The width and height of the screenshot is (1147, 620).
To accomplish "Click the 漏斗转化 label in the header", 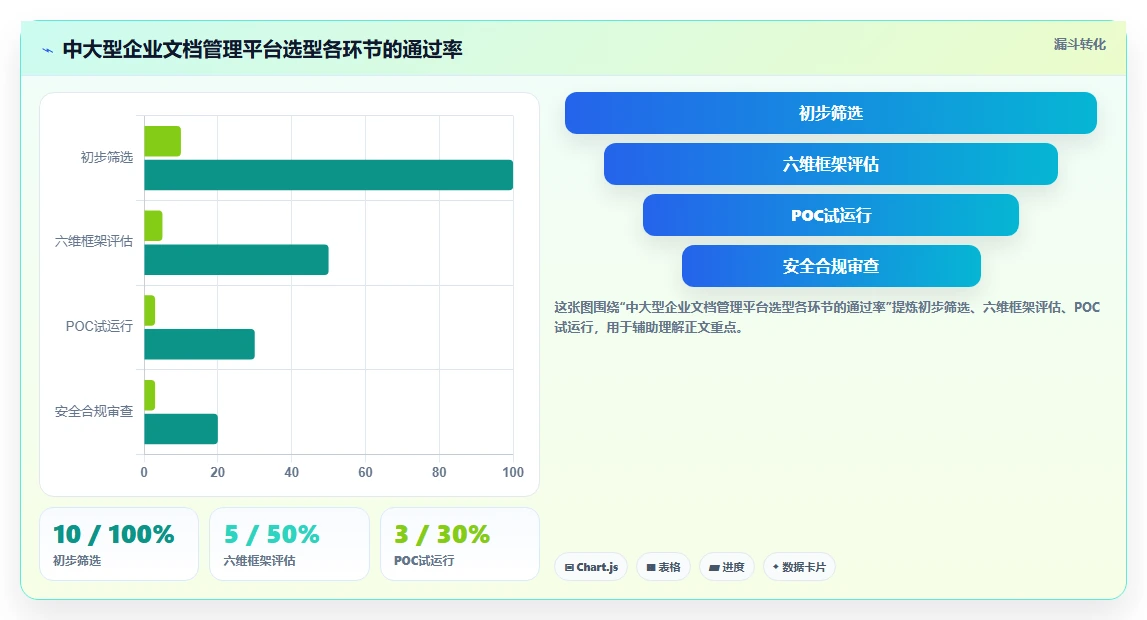I will (1079, 45).
